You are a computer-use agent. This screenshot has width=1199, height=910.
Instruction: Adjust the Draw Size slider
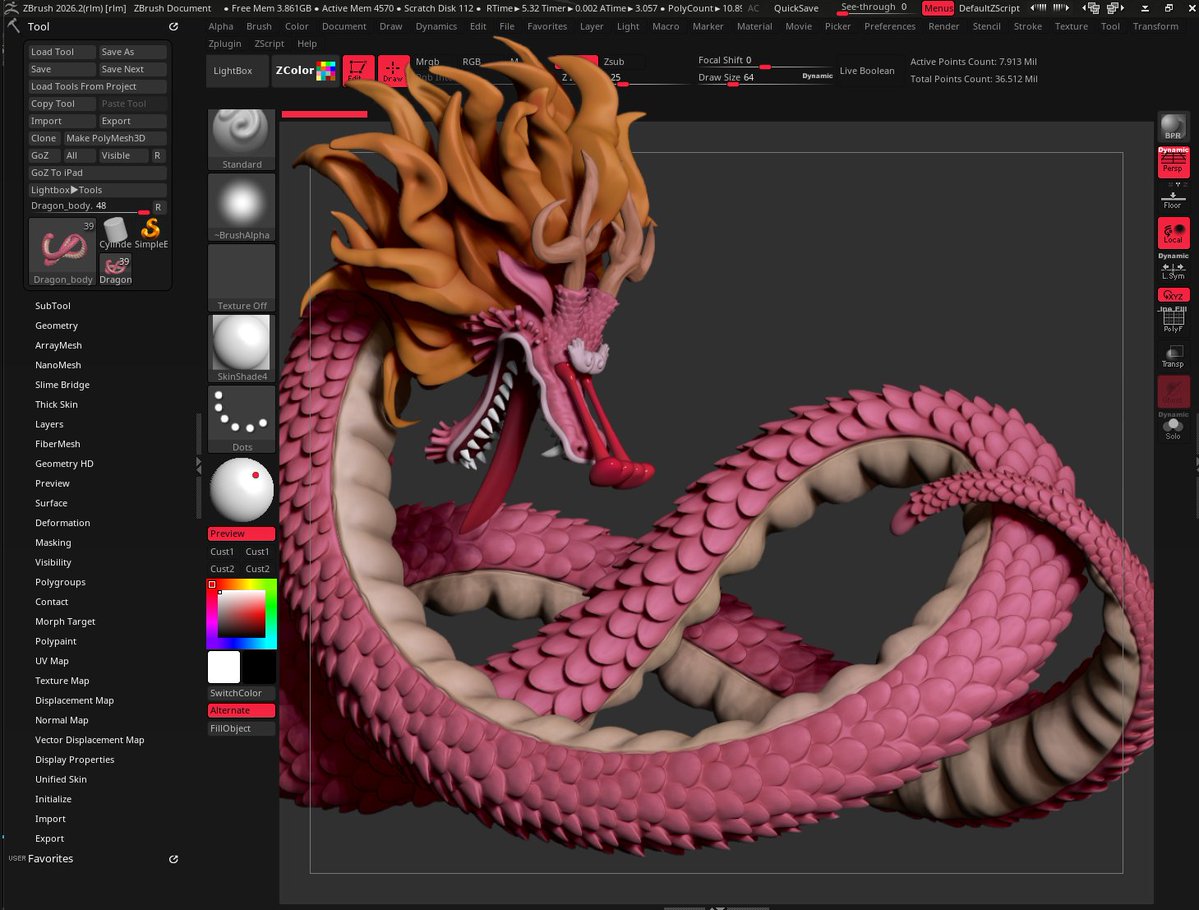(764, 78)
